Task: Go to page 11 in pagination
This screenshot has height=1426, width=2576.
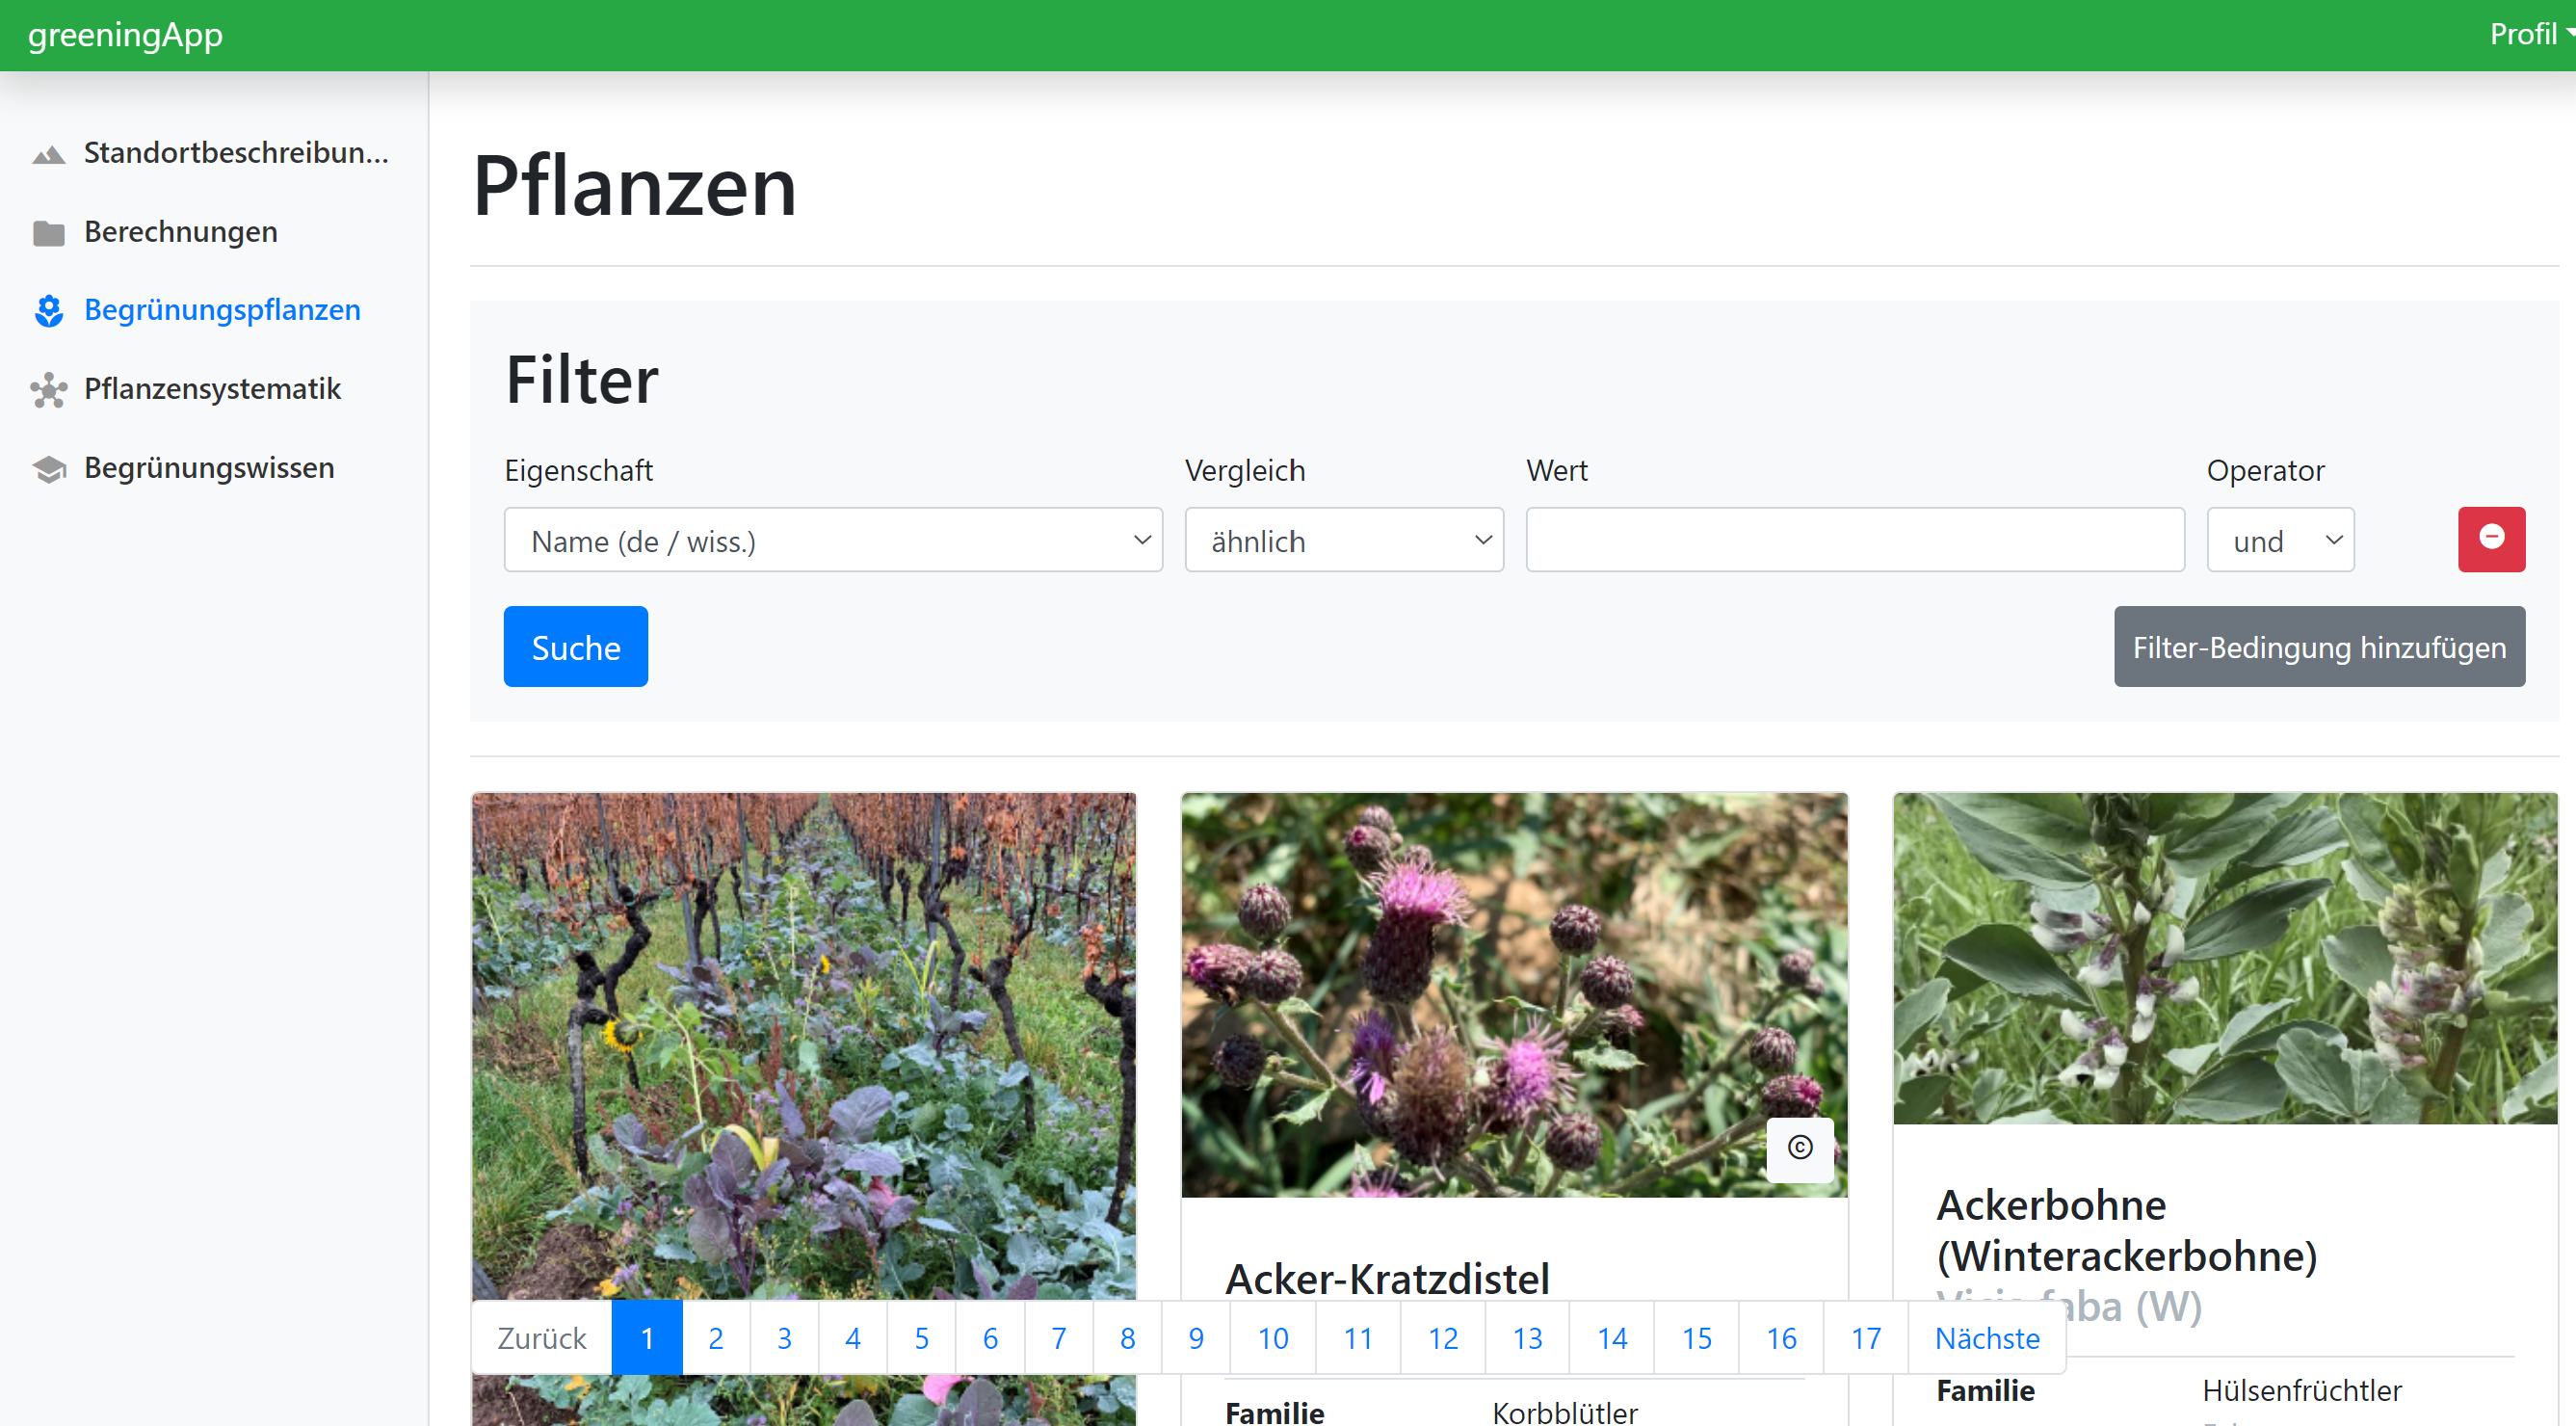Action: point(1358,1338)
